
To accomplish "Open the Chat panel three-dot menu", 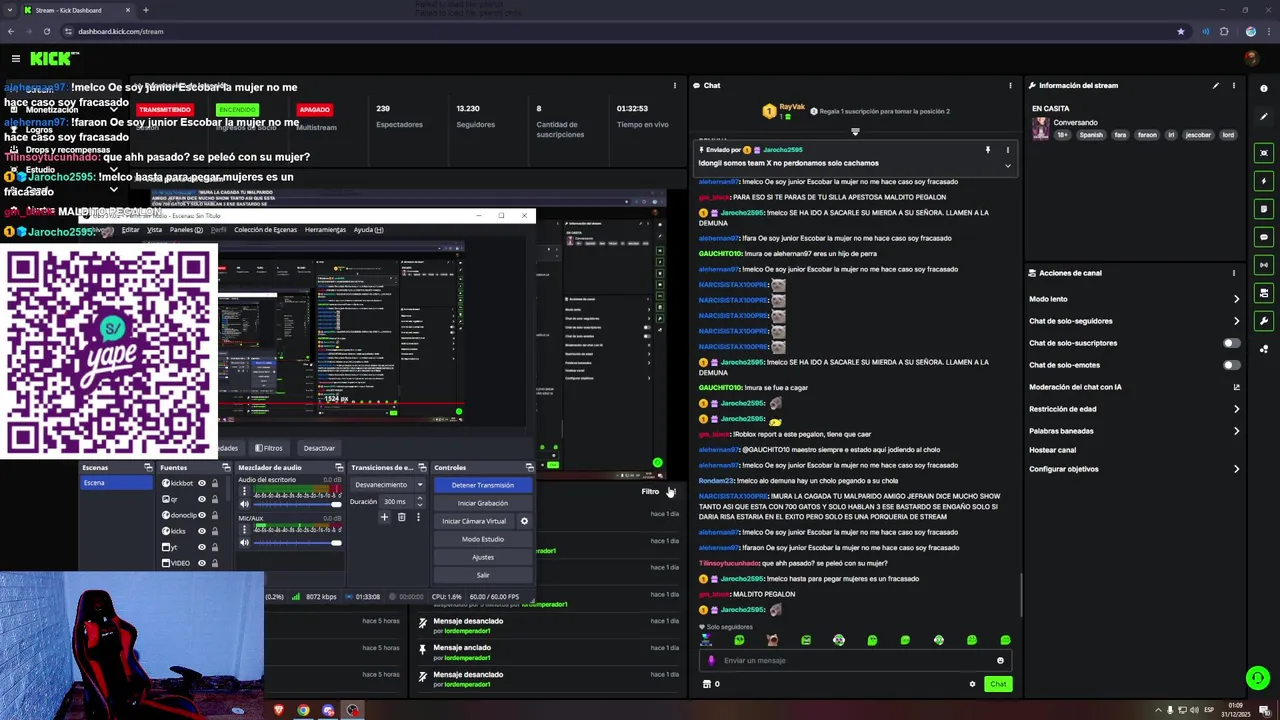I will pyautogui.click(x=1010, y=86).
